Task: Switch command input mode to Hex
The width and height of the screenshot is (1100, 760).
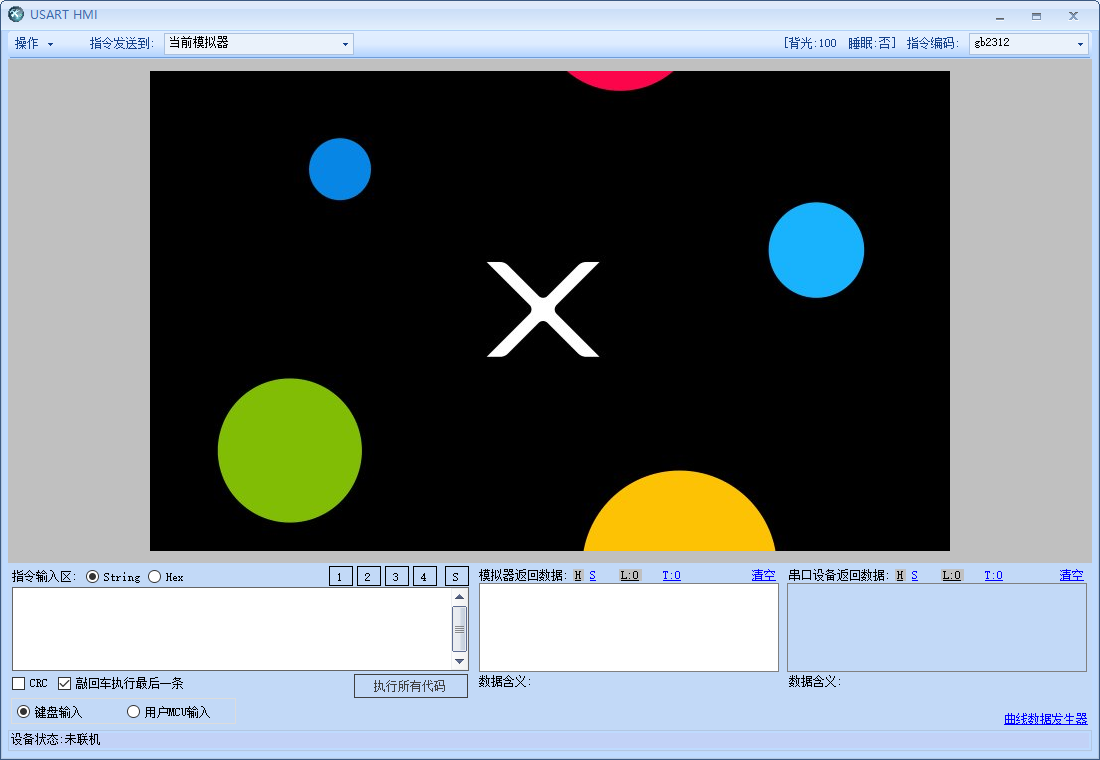Action: pos(154,576)
